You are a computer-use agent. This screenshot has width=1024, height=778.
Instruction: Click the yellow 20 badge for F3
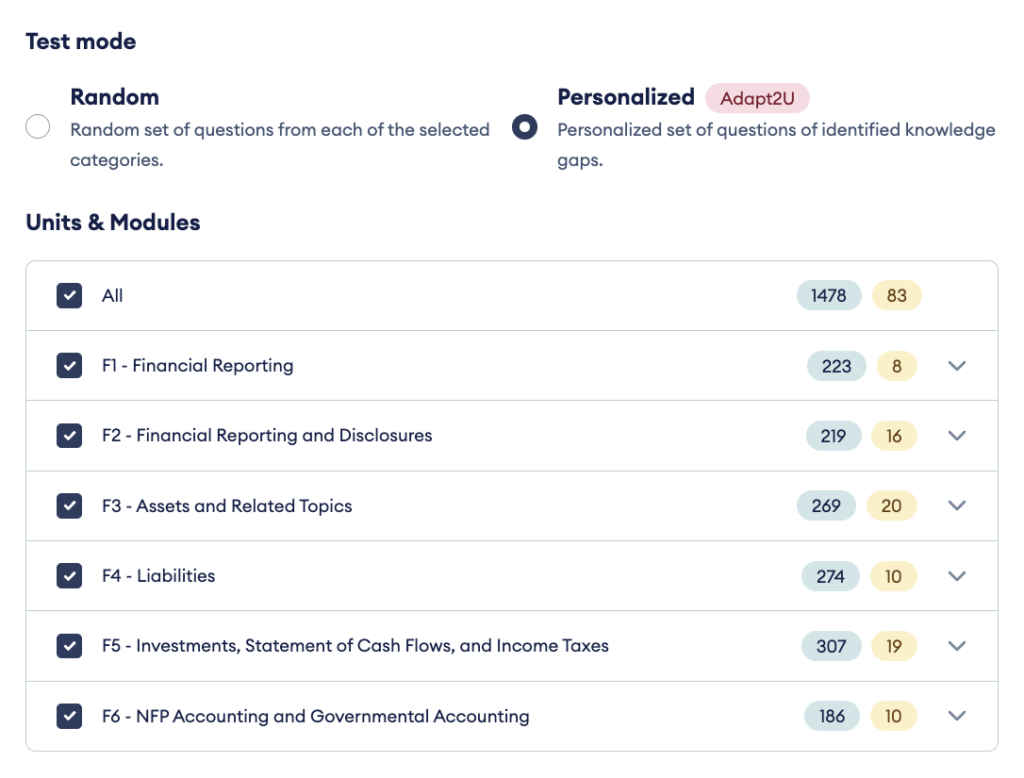pyautogui.click(x=891, y=506)
